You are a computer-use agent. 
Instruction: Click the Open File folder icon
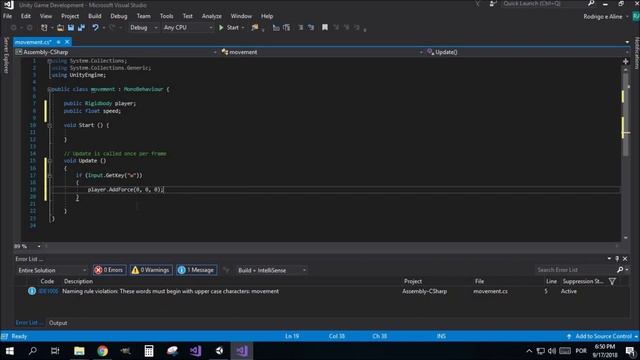coord(60,28)
